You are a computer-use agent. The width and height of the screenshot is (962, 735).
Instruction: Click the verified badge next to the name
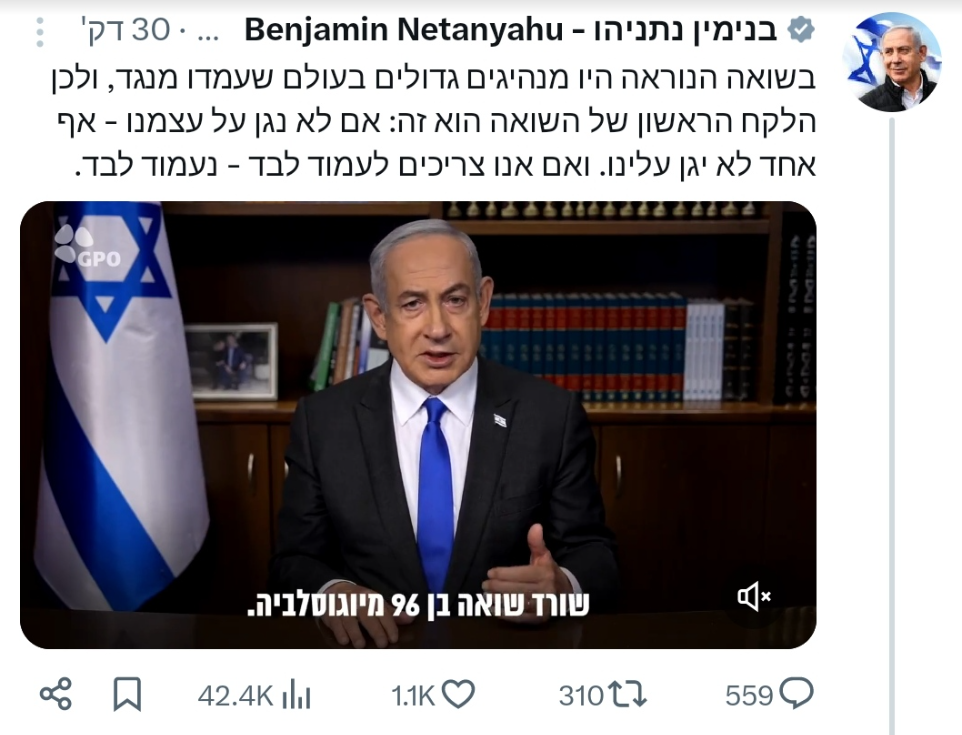point(801,29)
